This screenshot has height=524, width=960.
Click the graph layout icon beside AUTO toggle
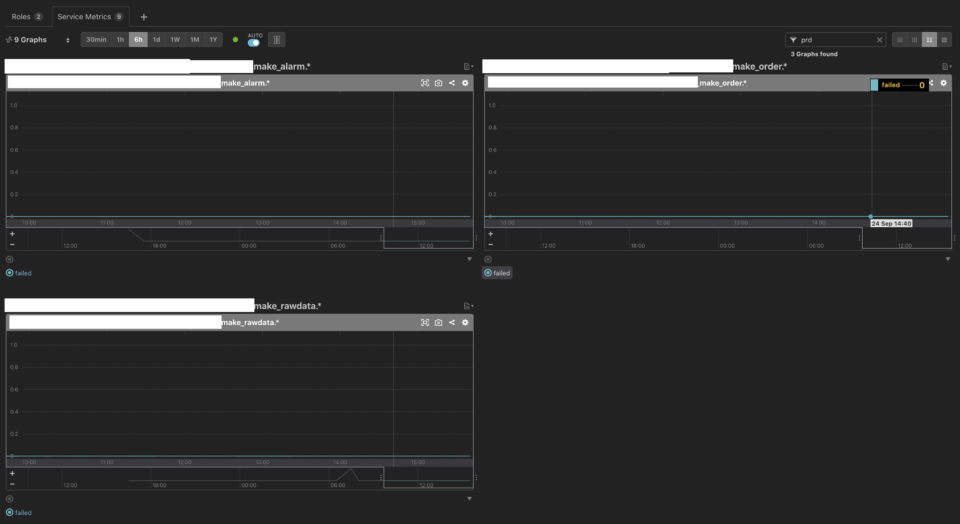coord(277,40)
